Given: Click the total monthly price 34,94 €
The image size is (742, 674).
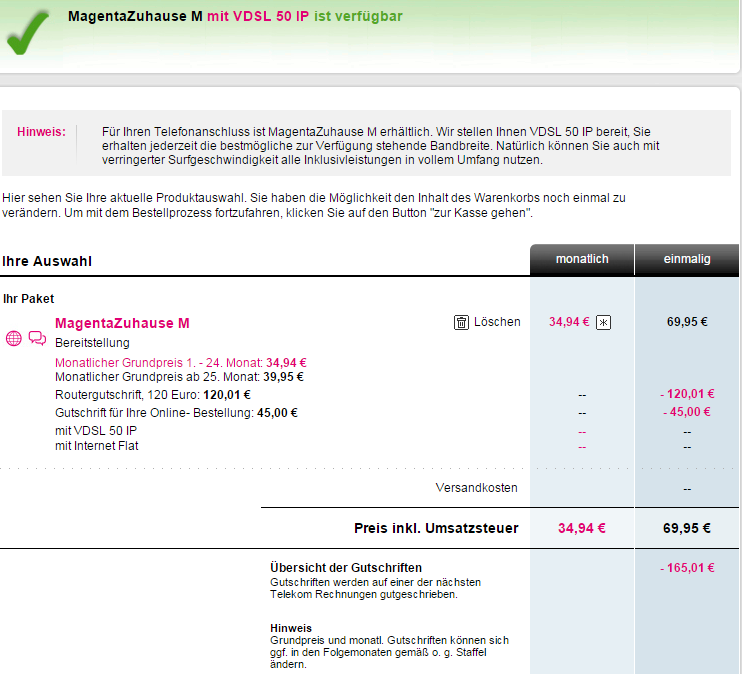Looking at the screenshot, I should (x=582, y=528).
